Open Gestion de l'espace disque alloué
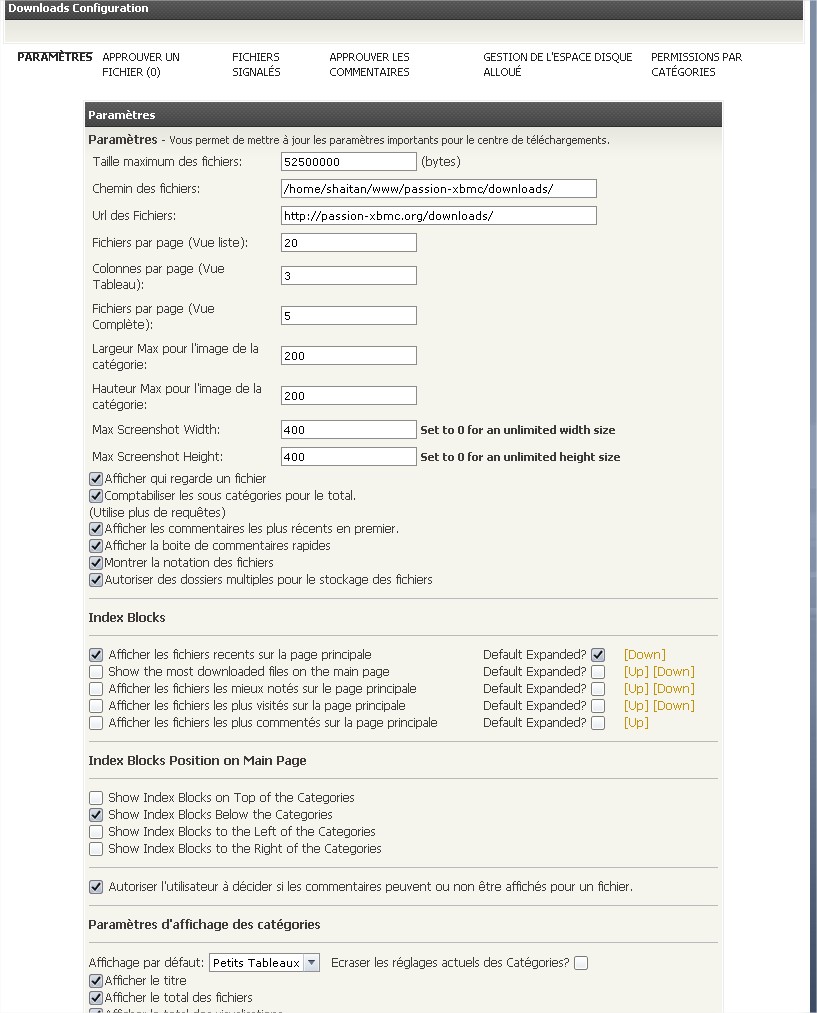817x1013 pixels. [558, 65]
